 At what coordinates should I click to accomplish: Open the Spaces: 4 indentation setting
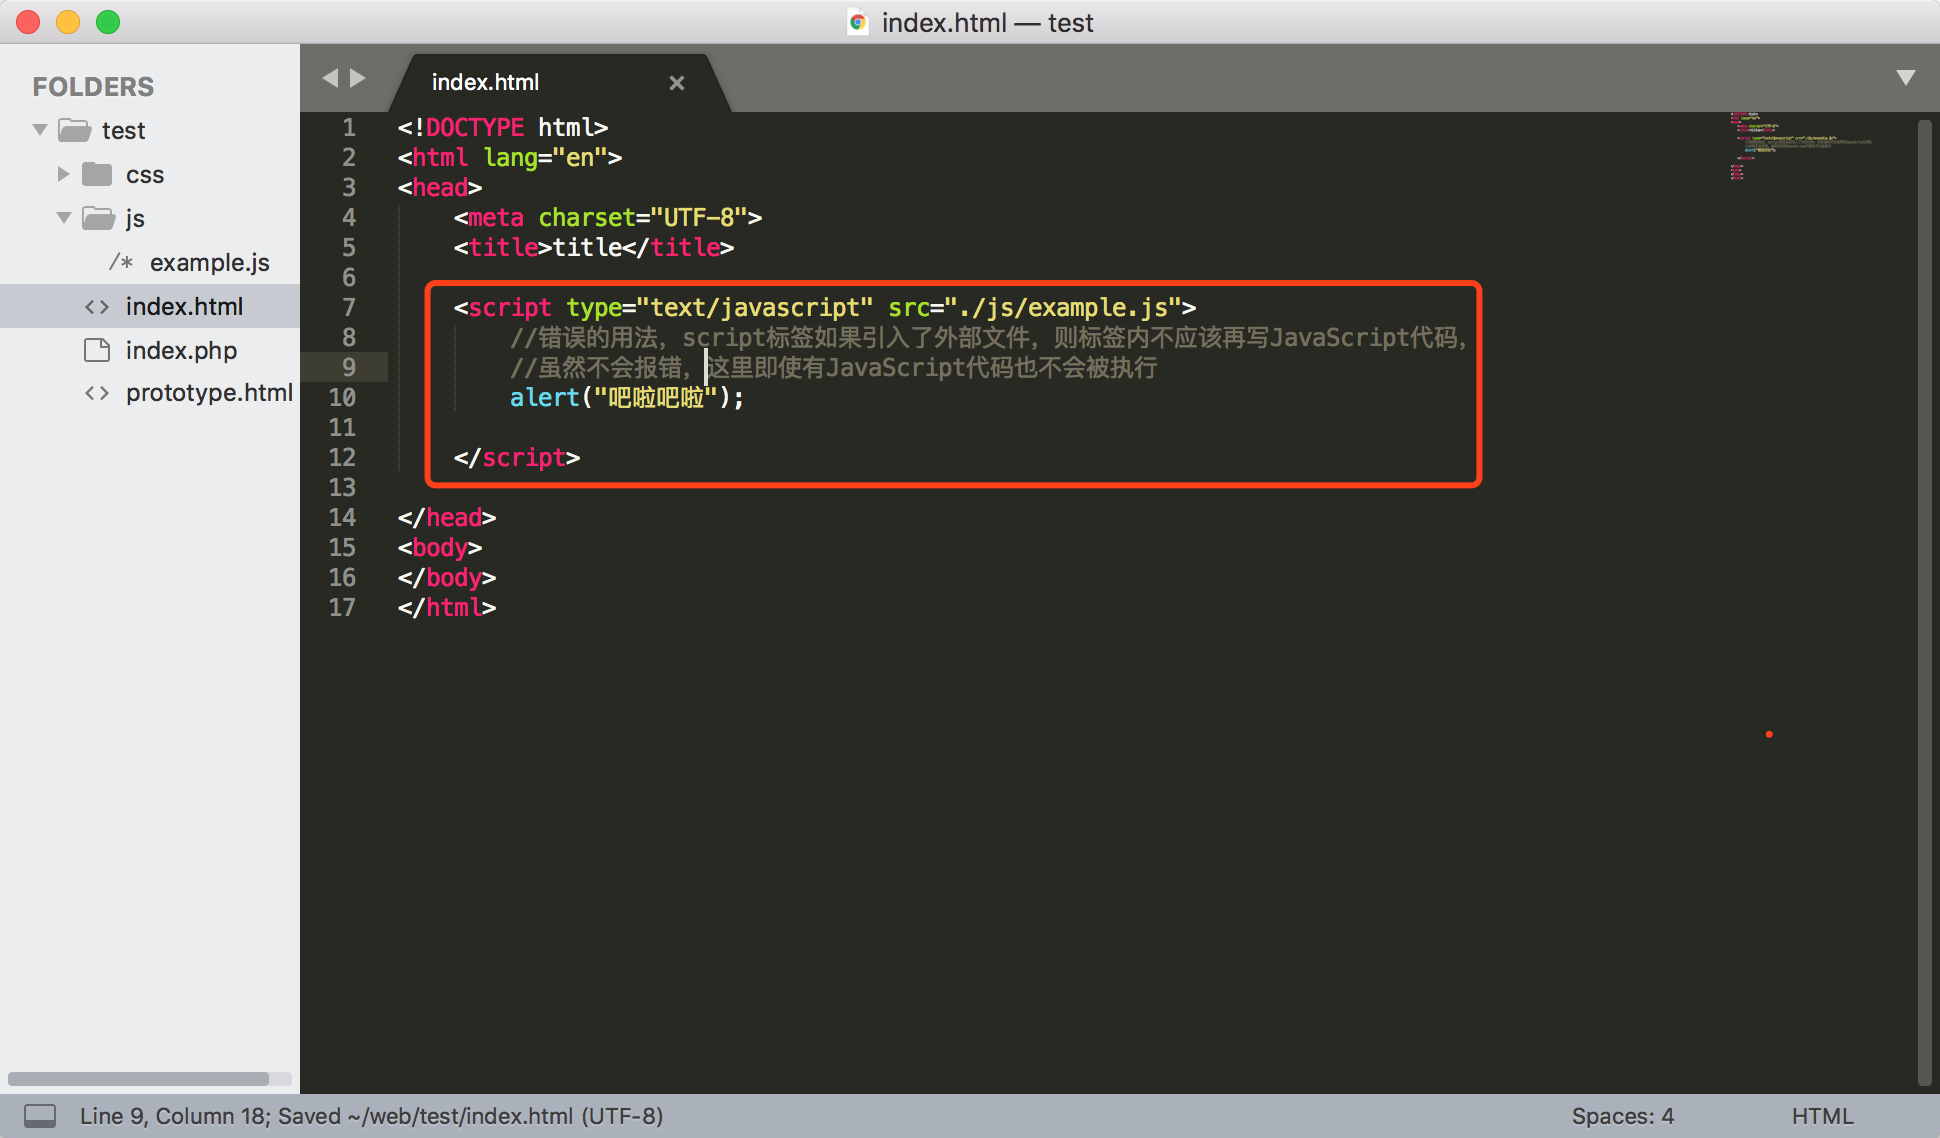[1622, 1115]
